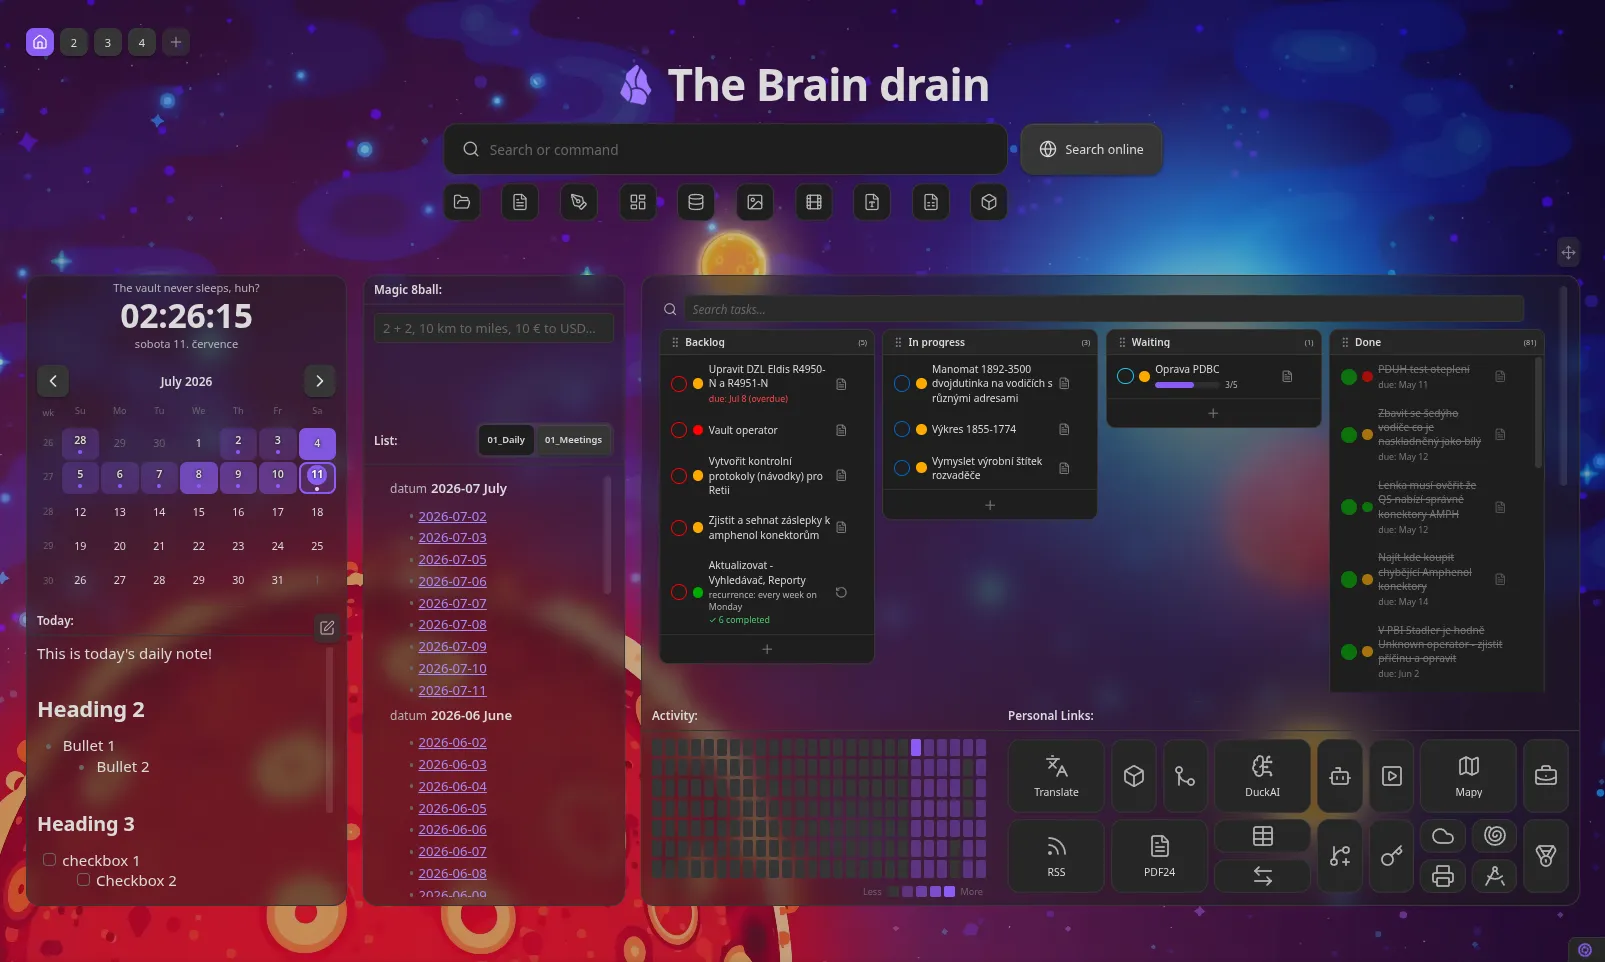The width and height of the screenshot is (1605, 962).
Task: Click the PDF24 link tile
Action: tap(1159, 856)
